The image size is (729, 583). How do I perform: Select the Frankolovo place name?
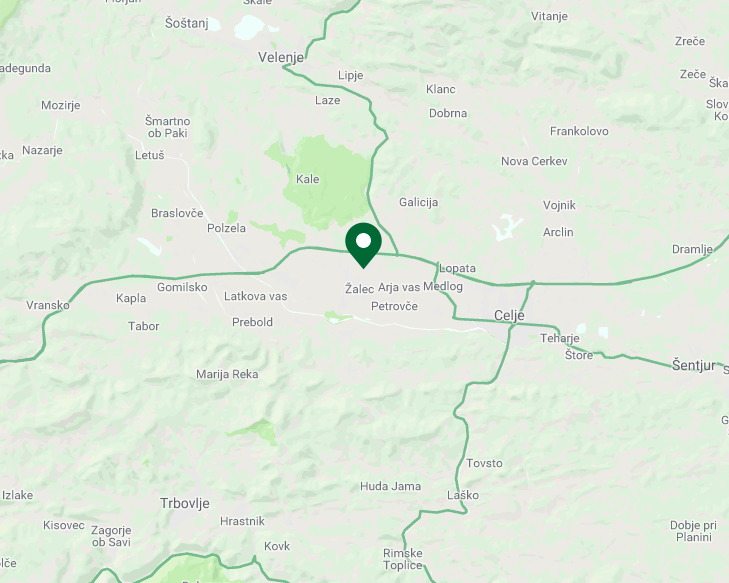(579, 132)
